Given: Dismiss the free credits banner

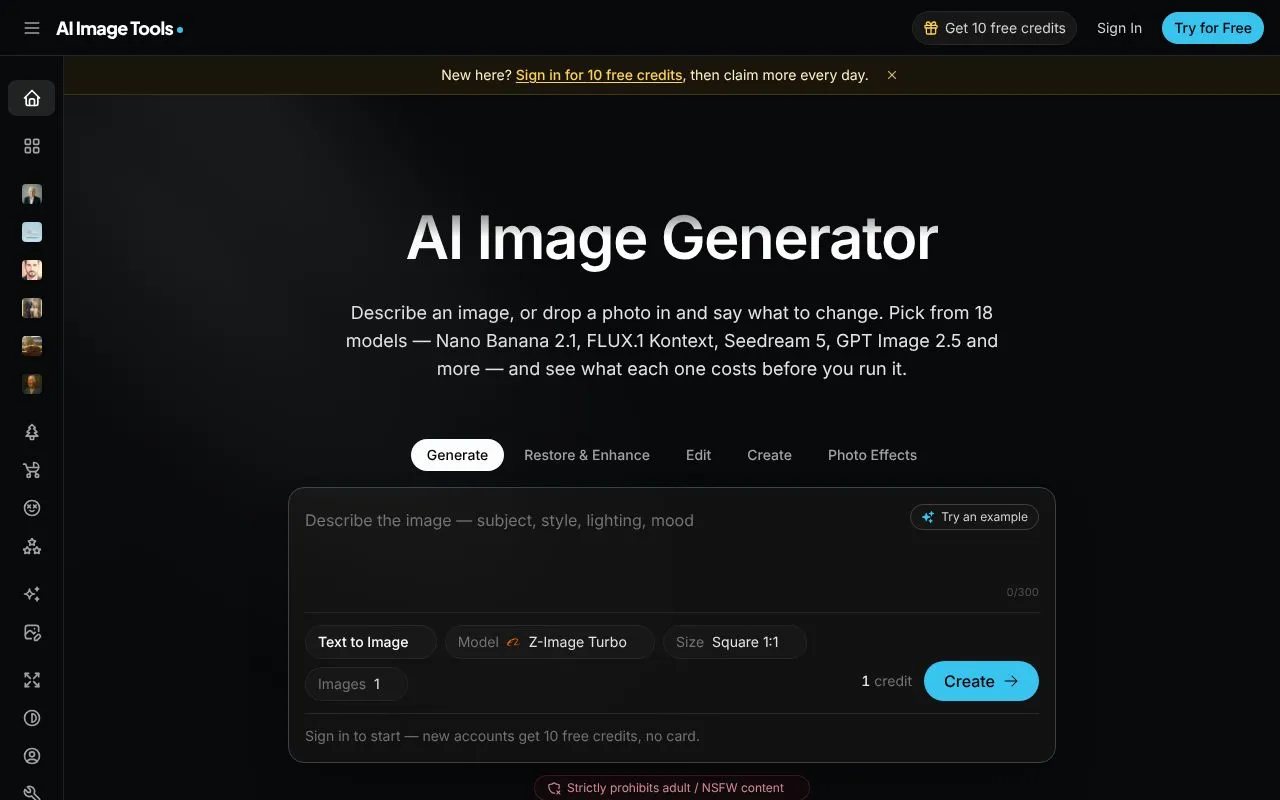Looking at the screenshot, I should 892,75.
